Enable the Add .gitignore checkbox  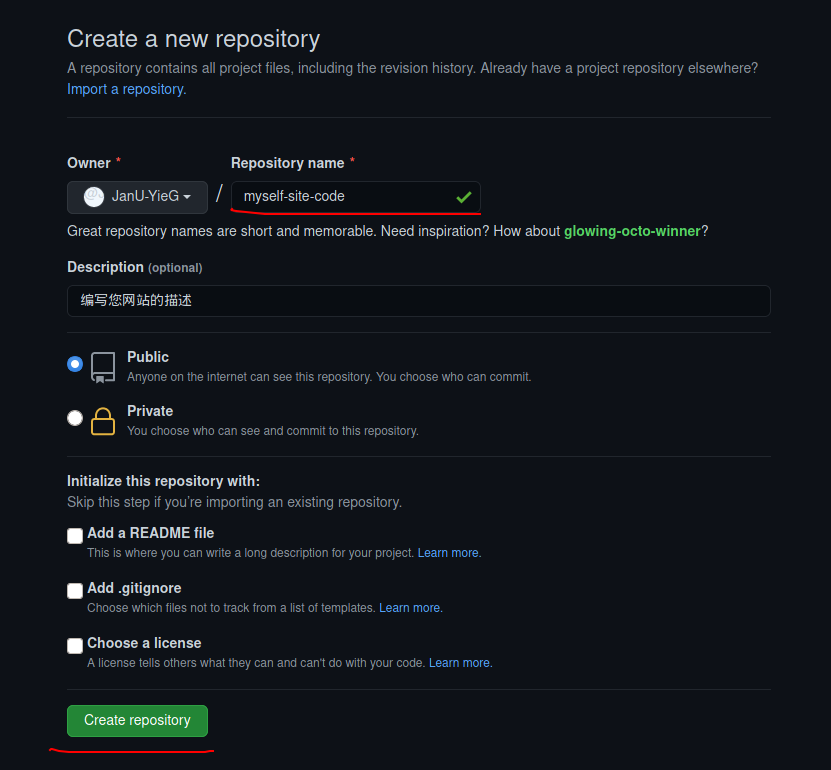[75, 591]
